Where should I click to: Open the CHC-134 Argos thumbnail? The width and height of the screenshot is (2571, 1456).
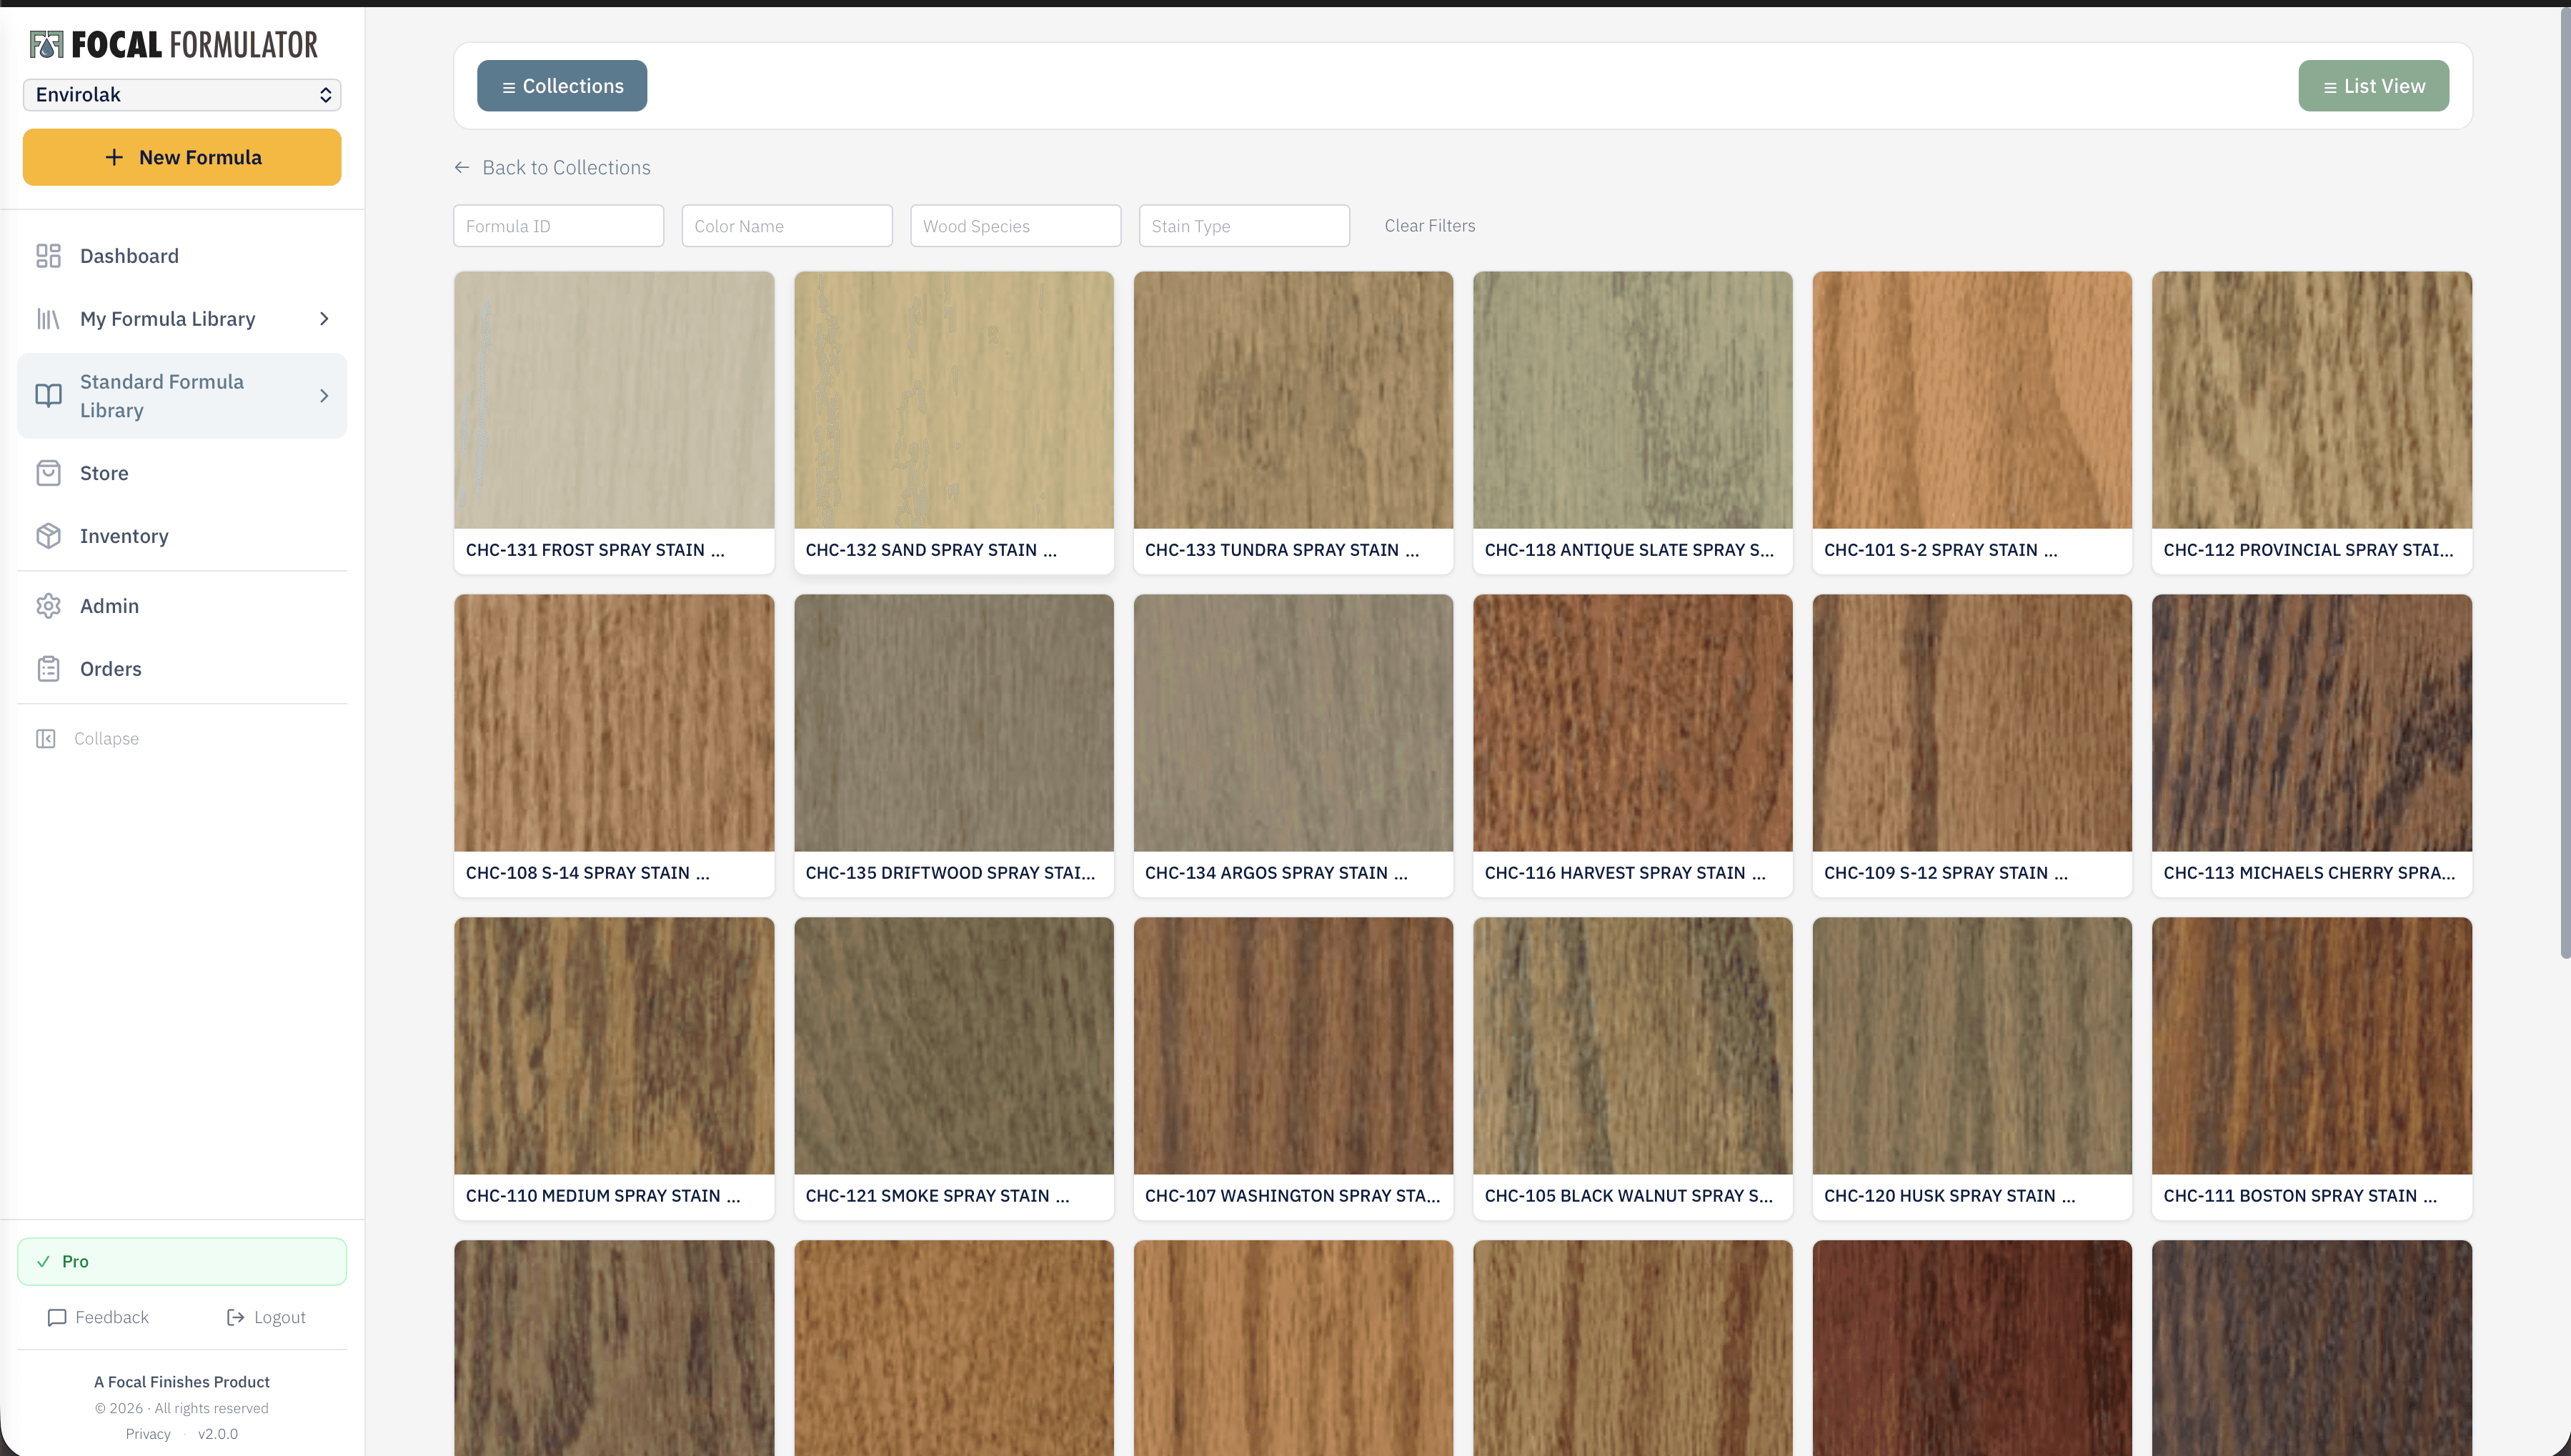[1293, 723]
